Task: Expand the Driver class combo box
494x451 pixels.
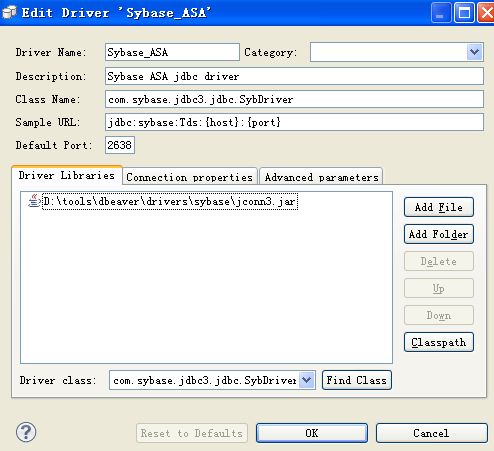Action: click(306, 380)
